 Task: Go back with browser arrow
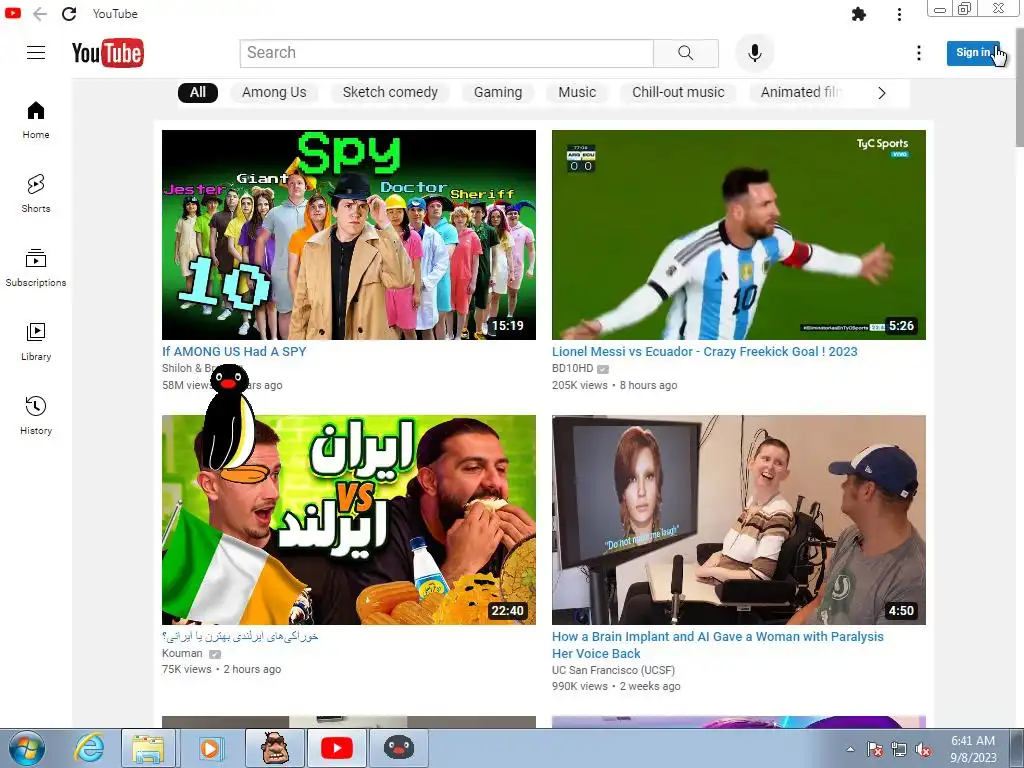pyautogui.click(x=40, y=14)
